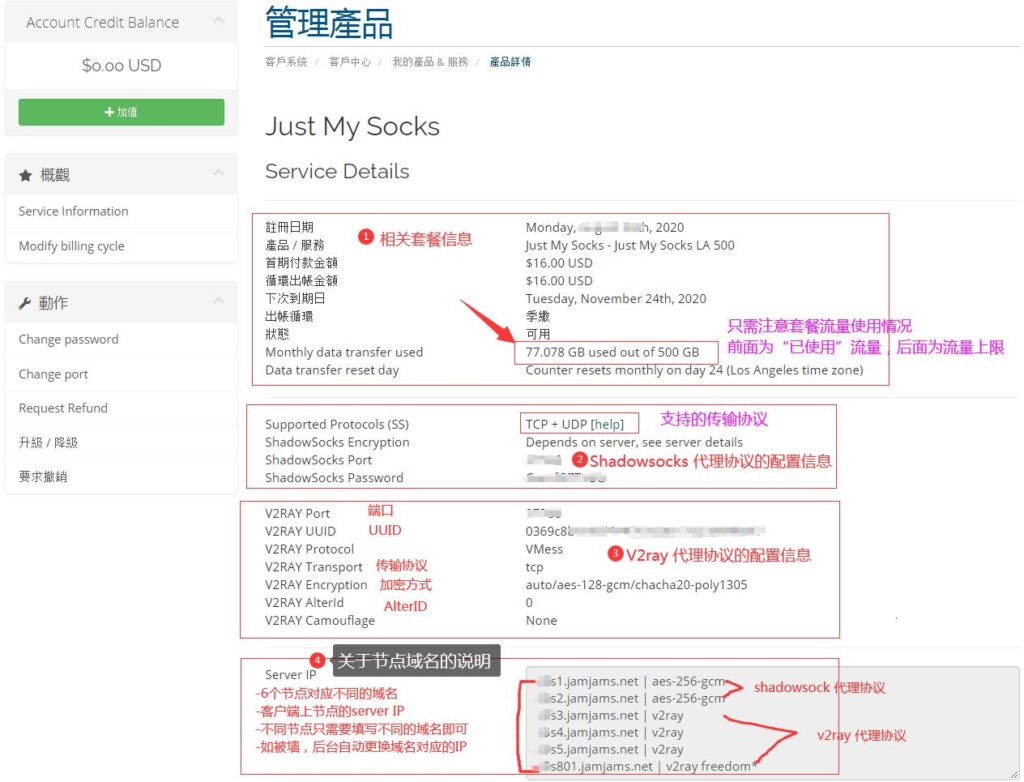The height and width of the screenshot is (782, 1024).
Task: Click the Just My Socks LA 500 product text
Action: pos(630,245)
